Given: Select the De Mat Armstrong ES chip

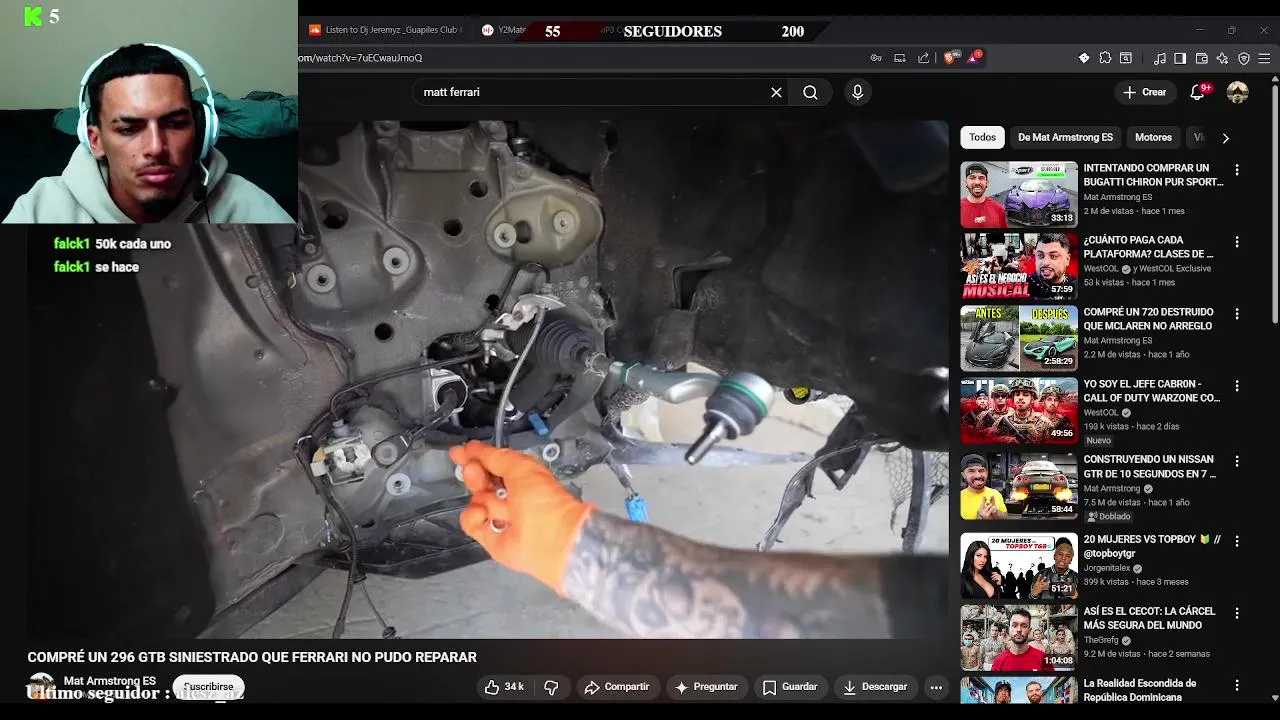Looking at the screenshot, I should pyautogui.click(x=1065, y=137).
